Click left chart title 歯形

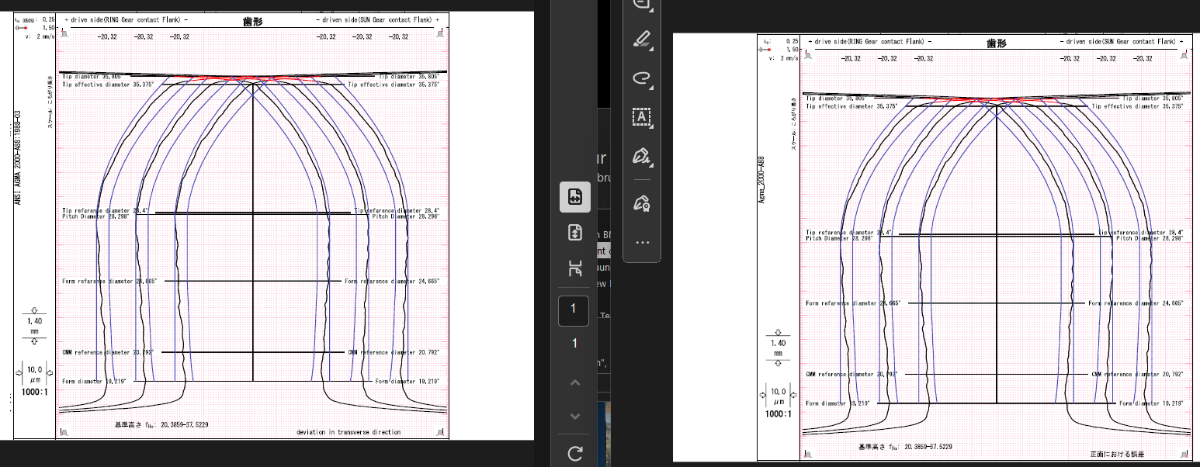coord(252,19)
